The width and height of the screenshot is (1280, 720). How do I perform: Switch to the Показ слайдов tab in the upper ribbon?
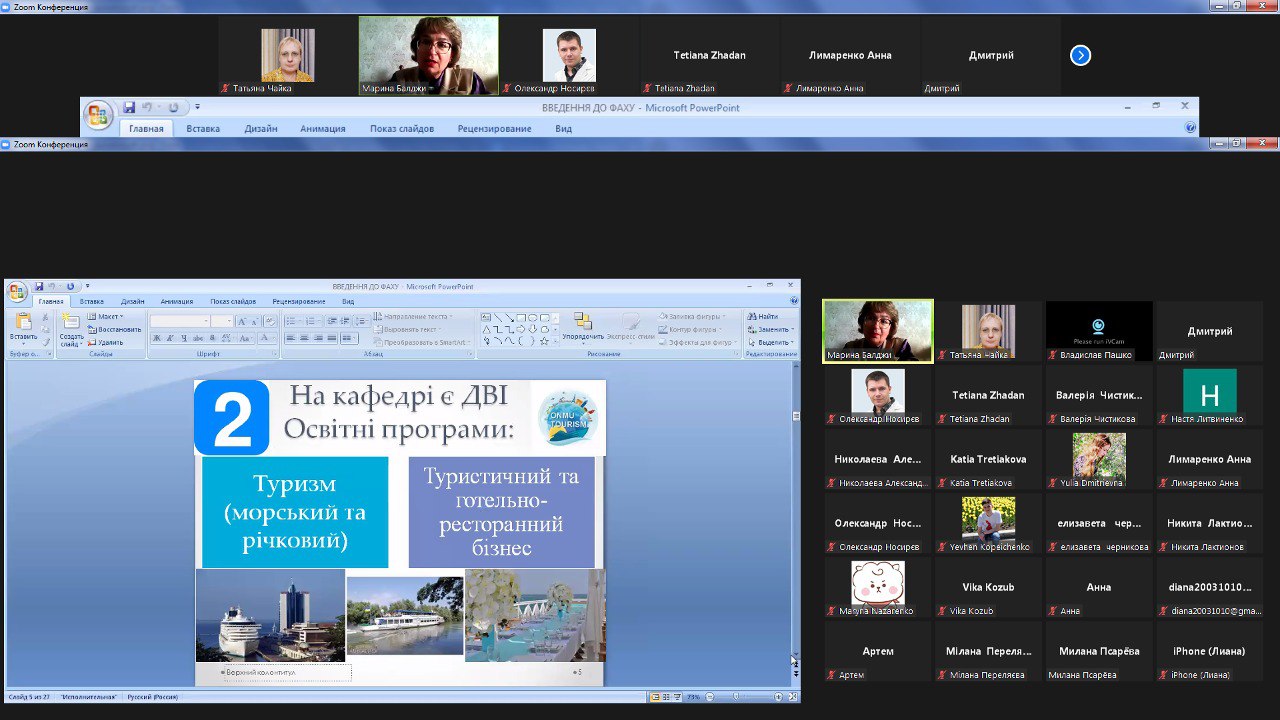click(401, 128)
